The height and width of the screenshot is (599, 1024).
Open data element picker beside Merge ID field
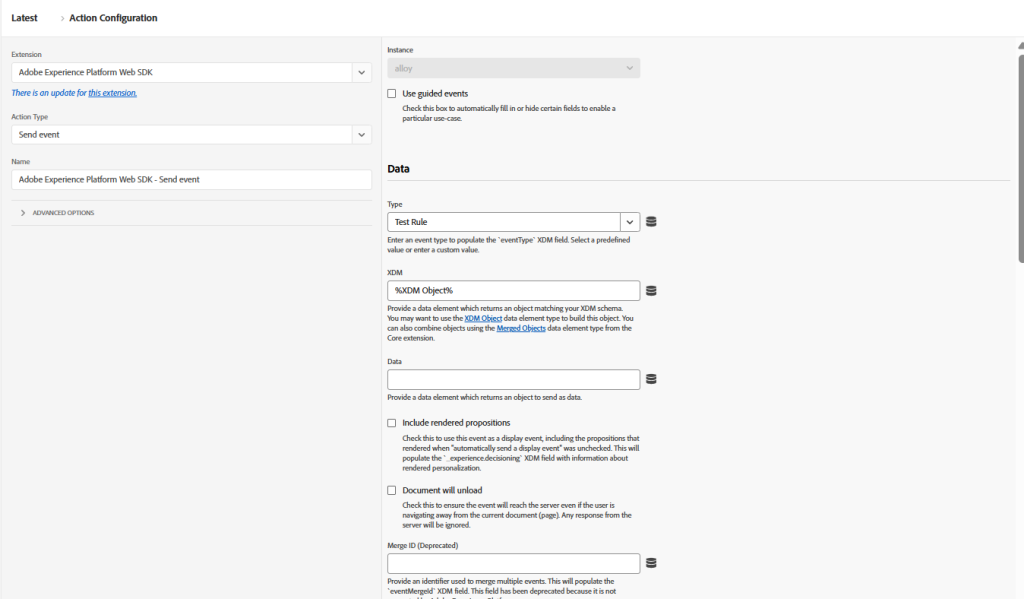(x=651, y=563)
